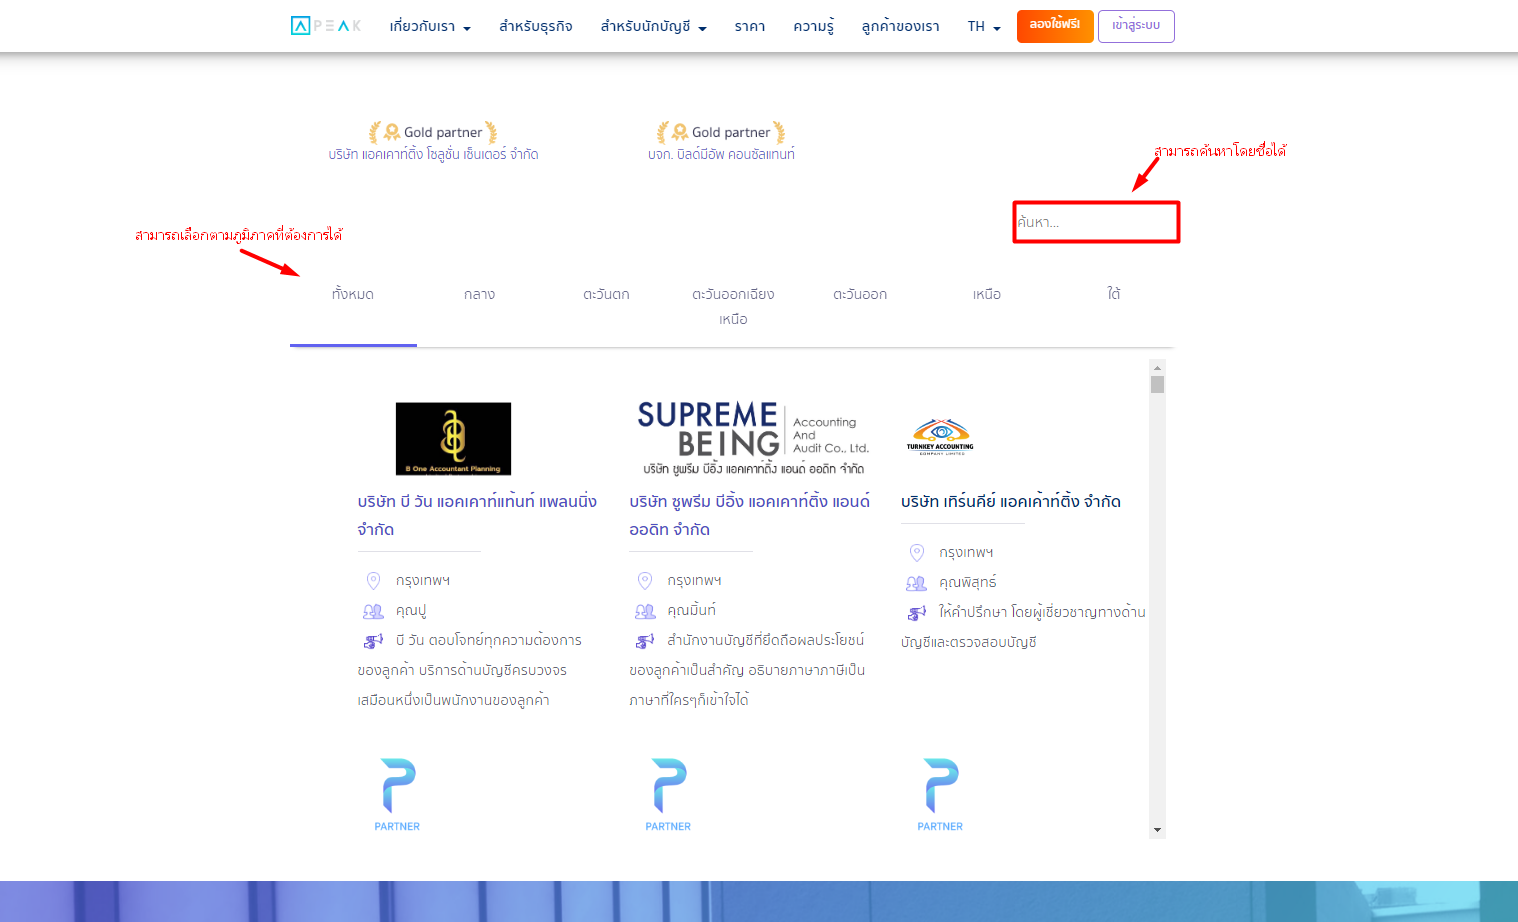Viewport: 1518px width, 922px height.
Task: Click partner list scrollbar down arrow
Action: click(1157, 830)
